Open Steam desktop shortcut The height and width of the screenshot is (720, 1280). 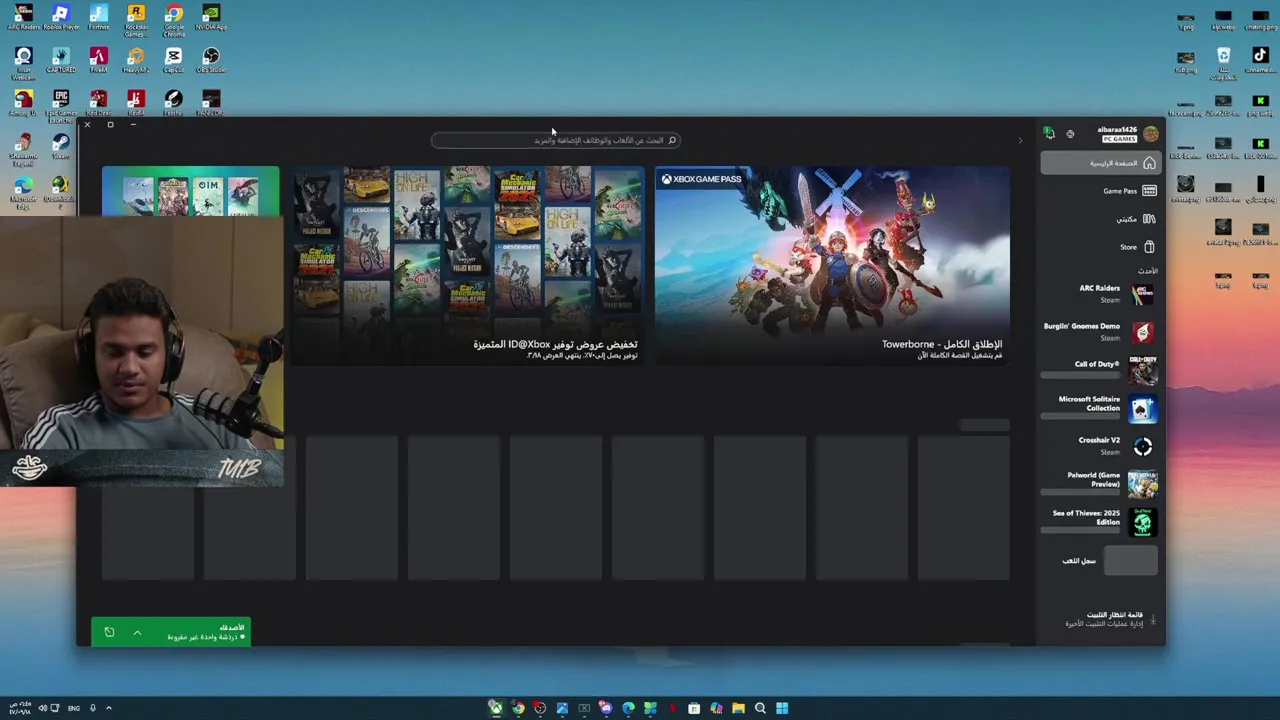point(61,146)
